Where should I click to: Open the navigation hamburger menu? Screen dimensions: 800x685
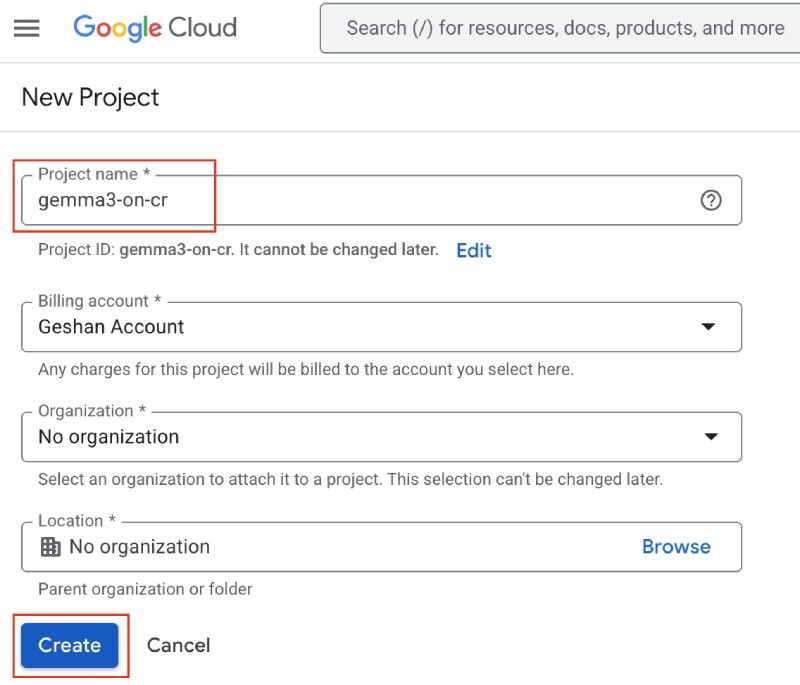point(26,28)
